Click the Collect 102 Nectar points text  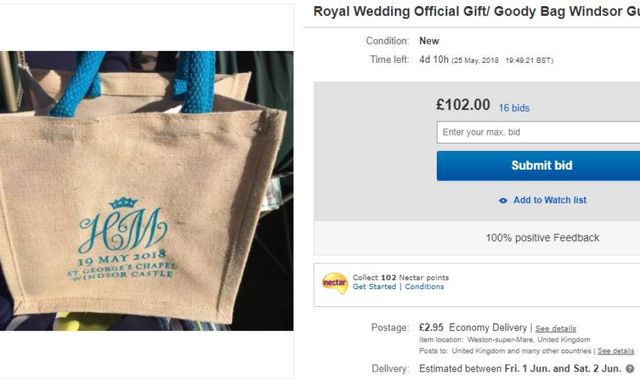click(x=400, y=278)
